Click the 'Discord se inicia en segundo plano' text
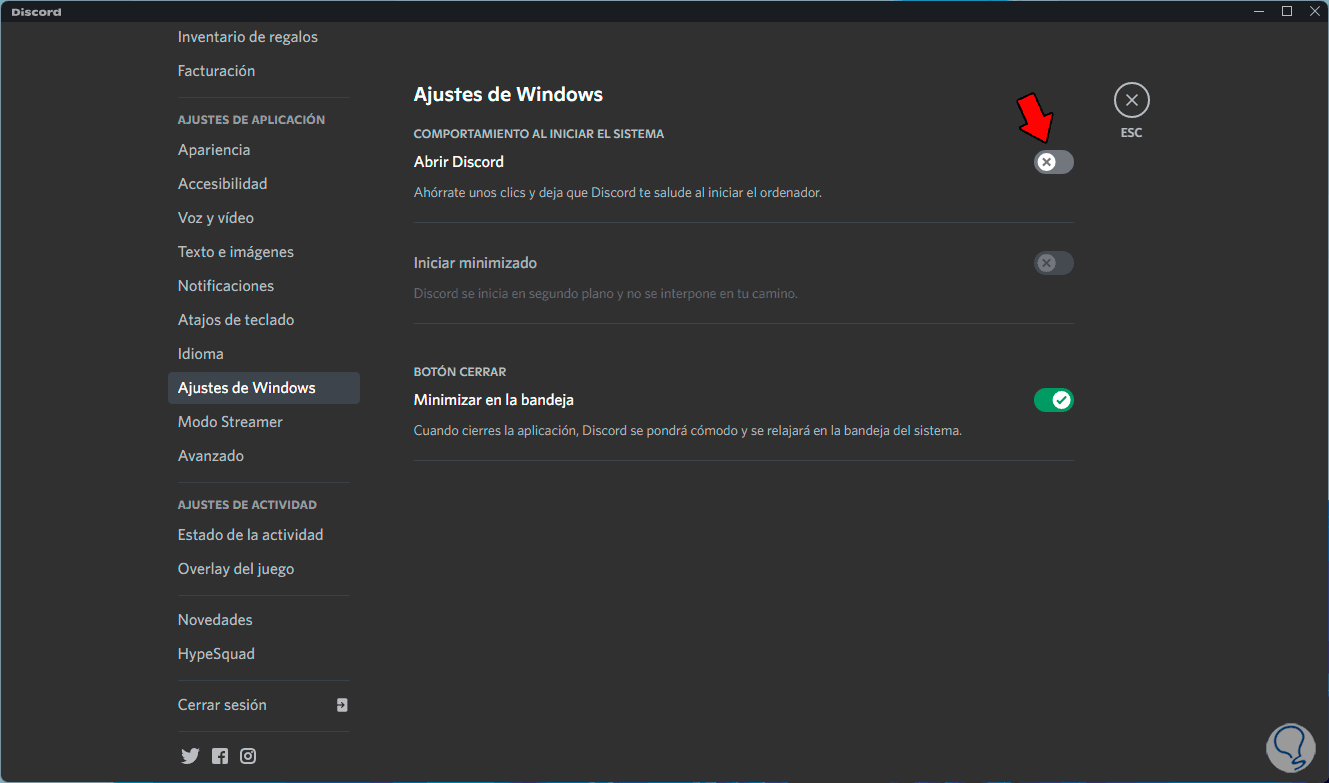The image size is (1329, 783). [606, 294]
